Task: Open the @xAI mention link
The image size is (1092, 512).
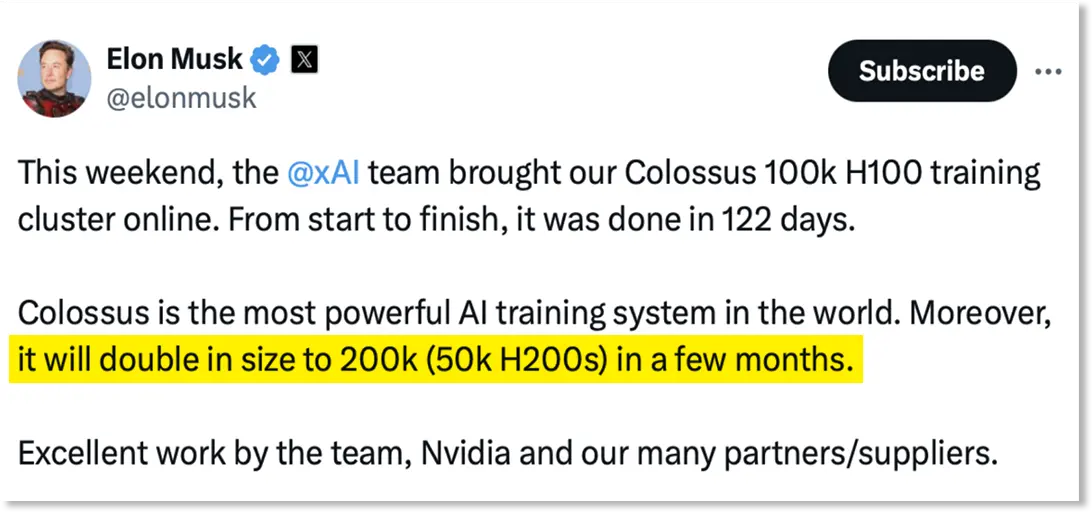Action: pyautogui.click(x=322, y=173)
